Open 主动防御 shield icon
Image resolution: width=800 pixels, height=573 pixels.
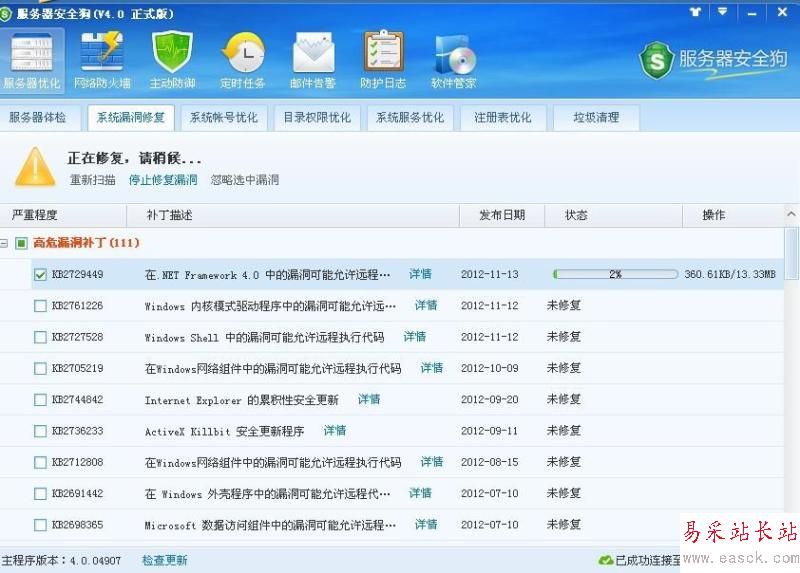click(172, 60)
